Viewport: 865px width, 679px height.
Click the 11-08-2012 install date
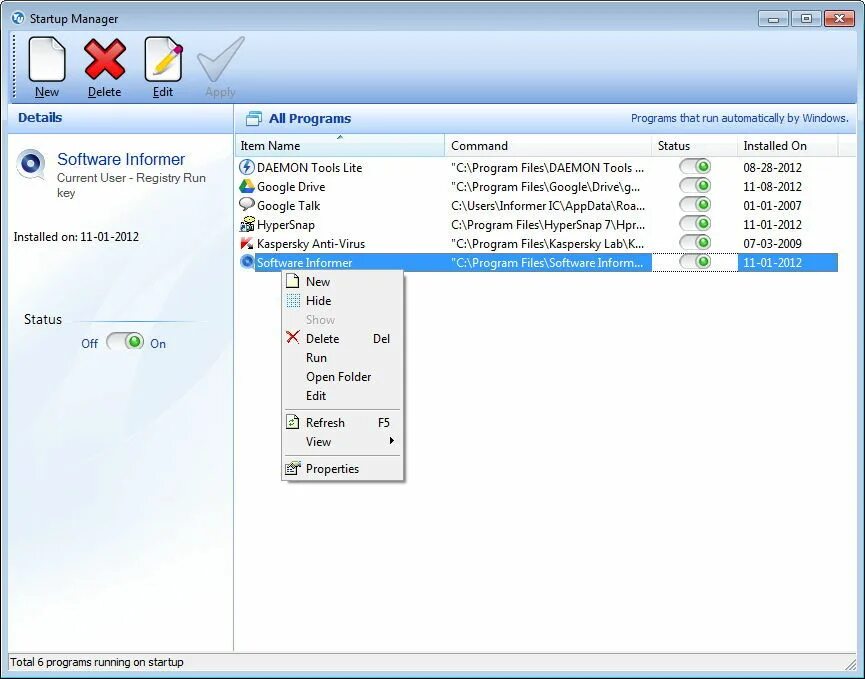pyautogui.click(x=772, y=186)
